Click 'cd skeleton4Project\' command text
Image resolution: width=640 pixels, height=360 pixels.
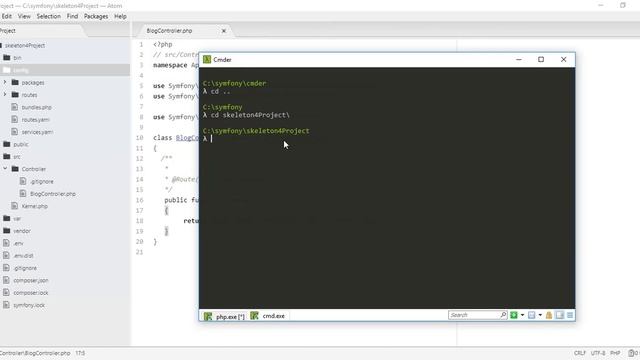tap(250, 115)
